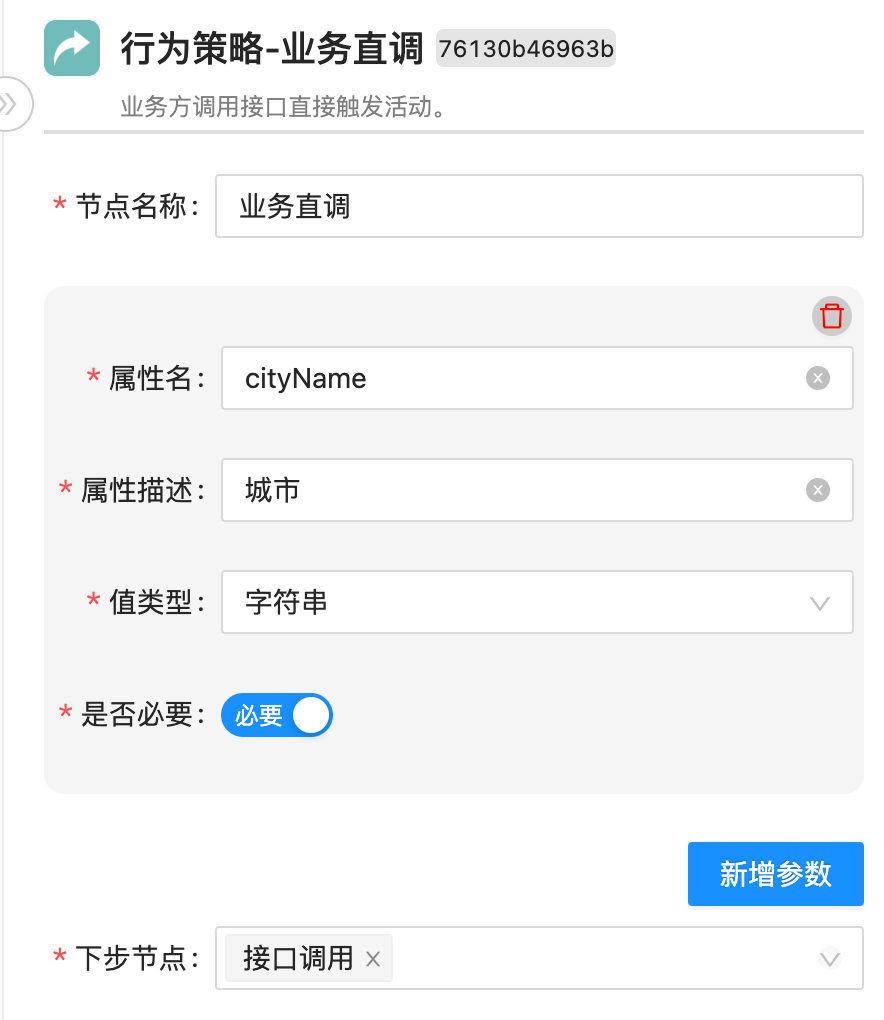The image size is (884, 1020).
Task: Collapse panel using double chevron icon
Action: (9, 104)
